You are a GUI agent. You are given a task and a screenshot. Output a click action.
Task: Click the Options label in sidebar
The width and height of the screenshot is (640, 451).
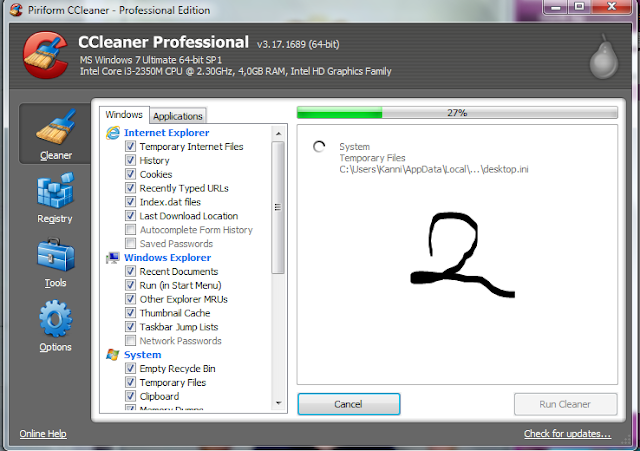pyautogui.click(x=56, y=347)
